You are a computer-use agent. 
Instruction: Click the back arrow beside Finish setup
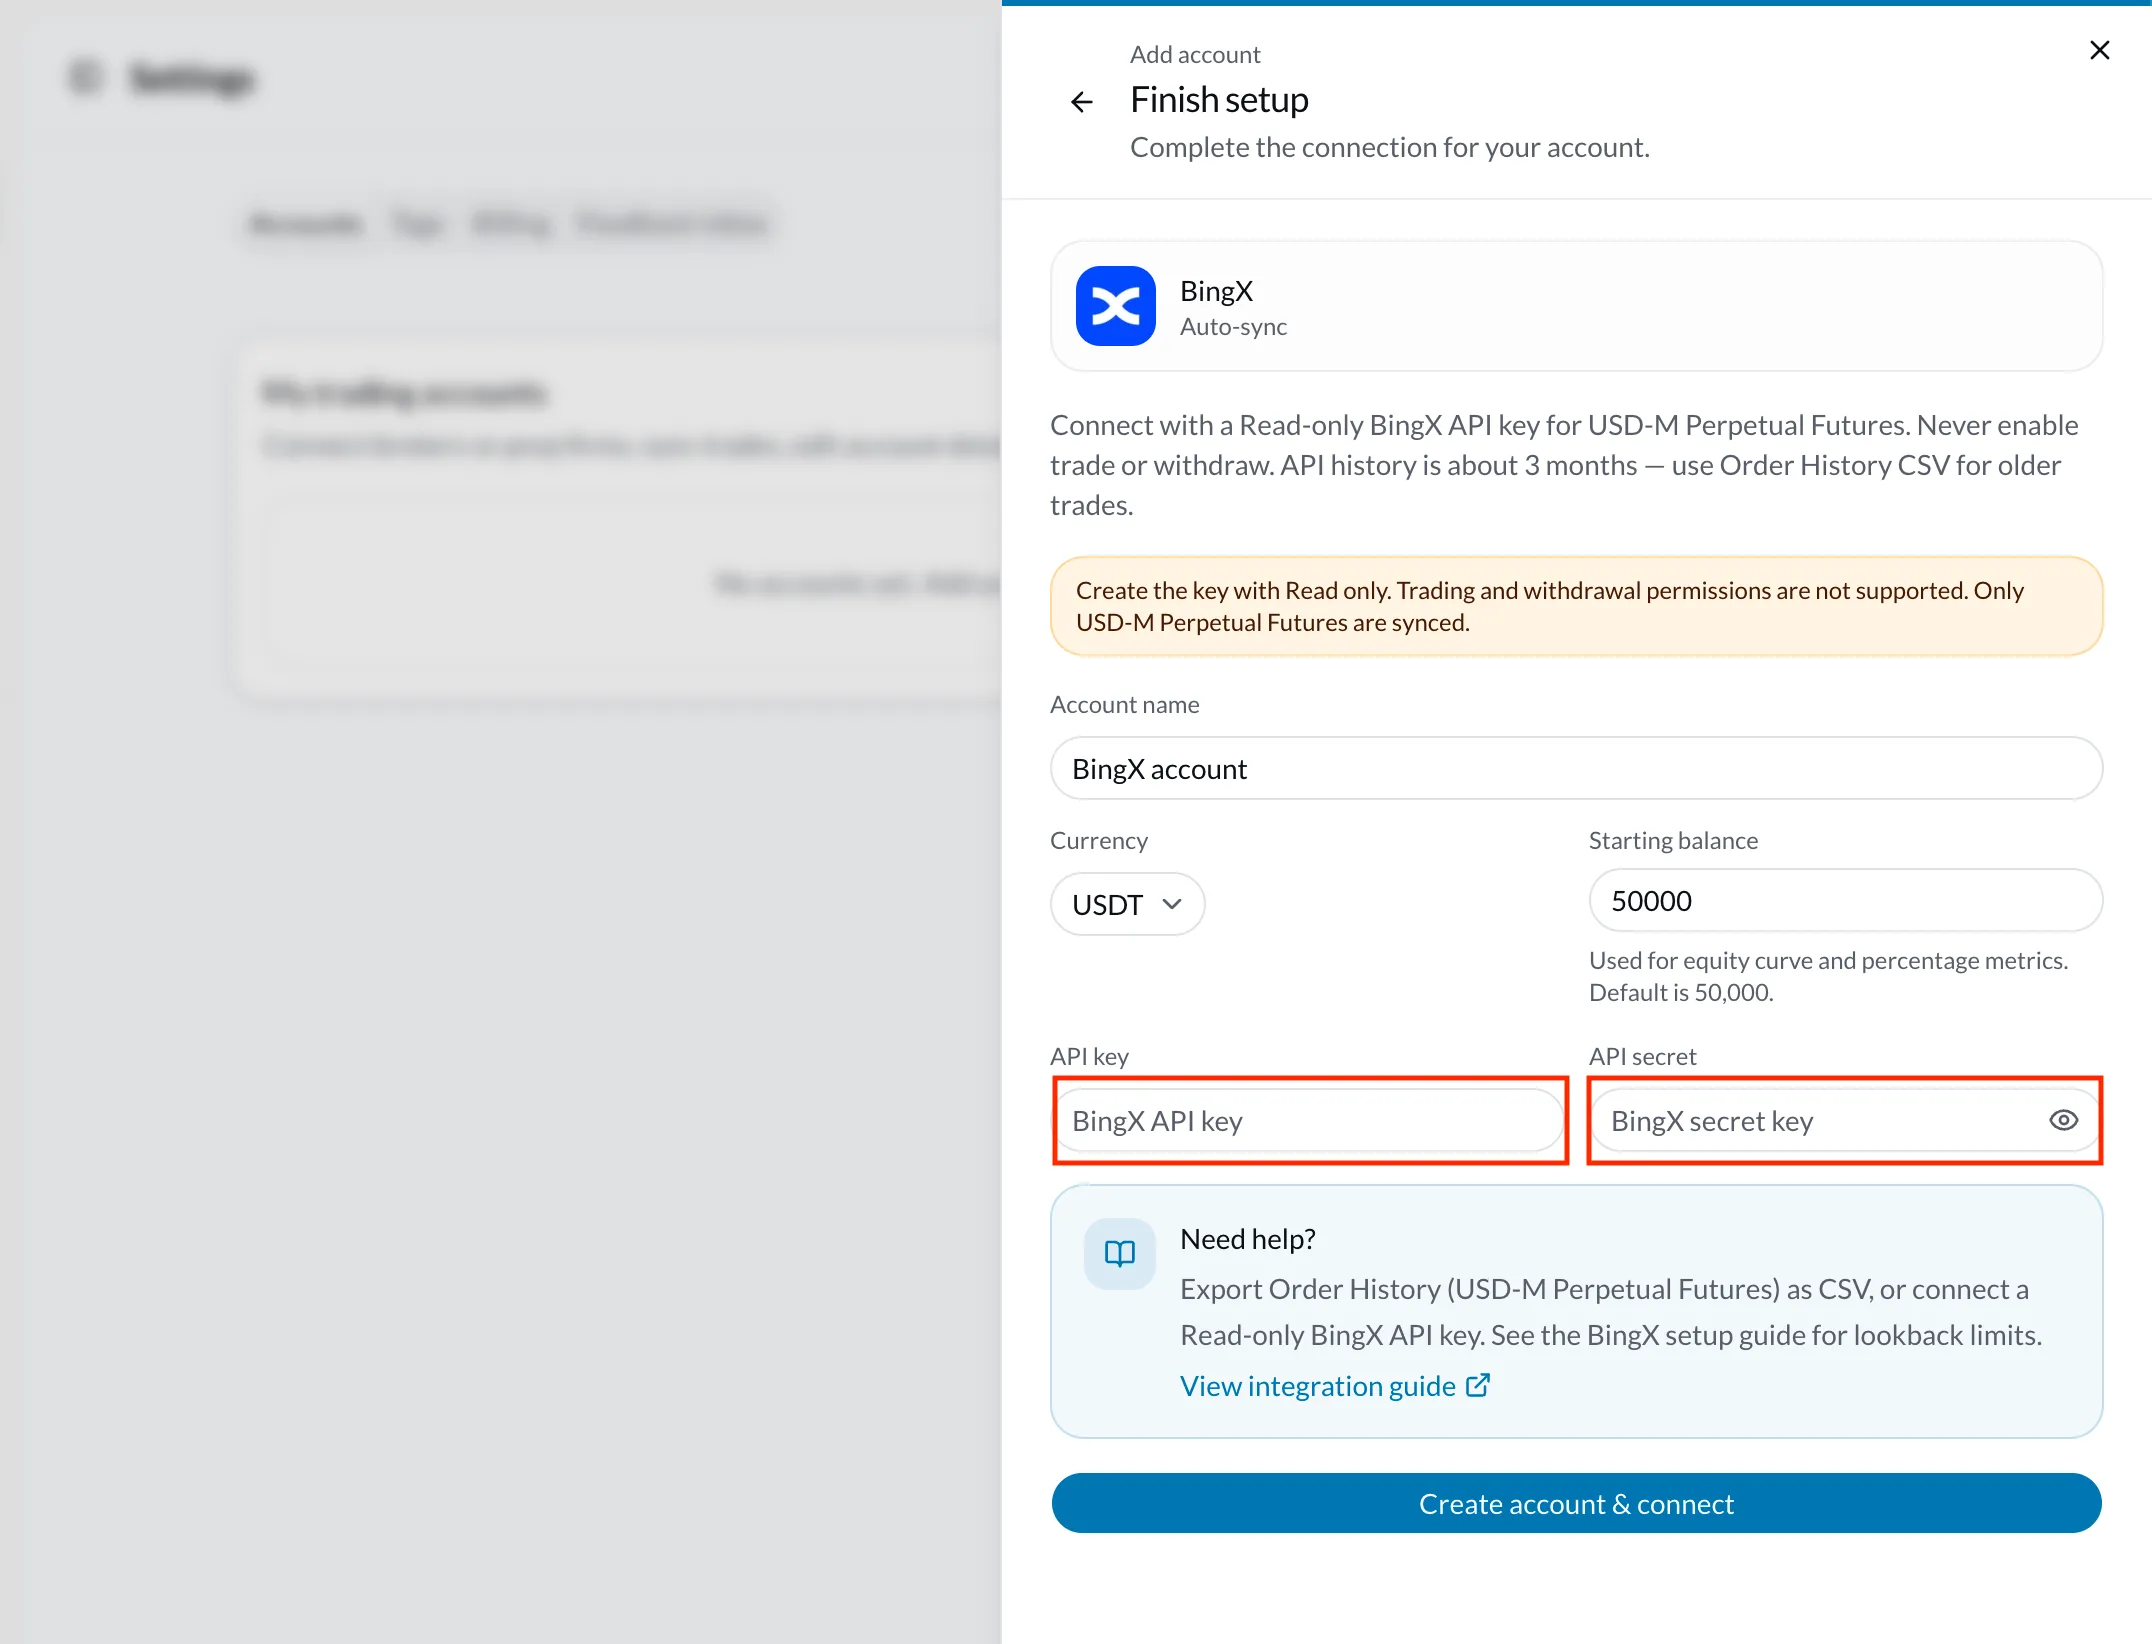point(1081,101)
